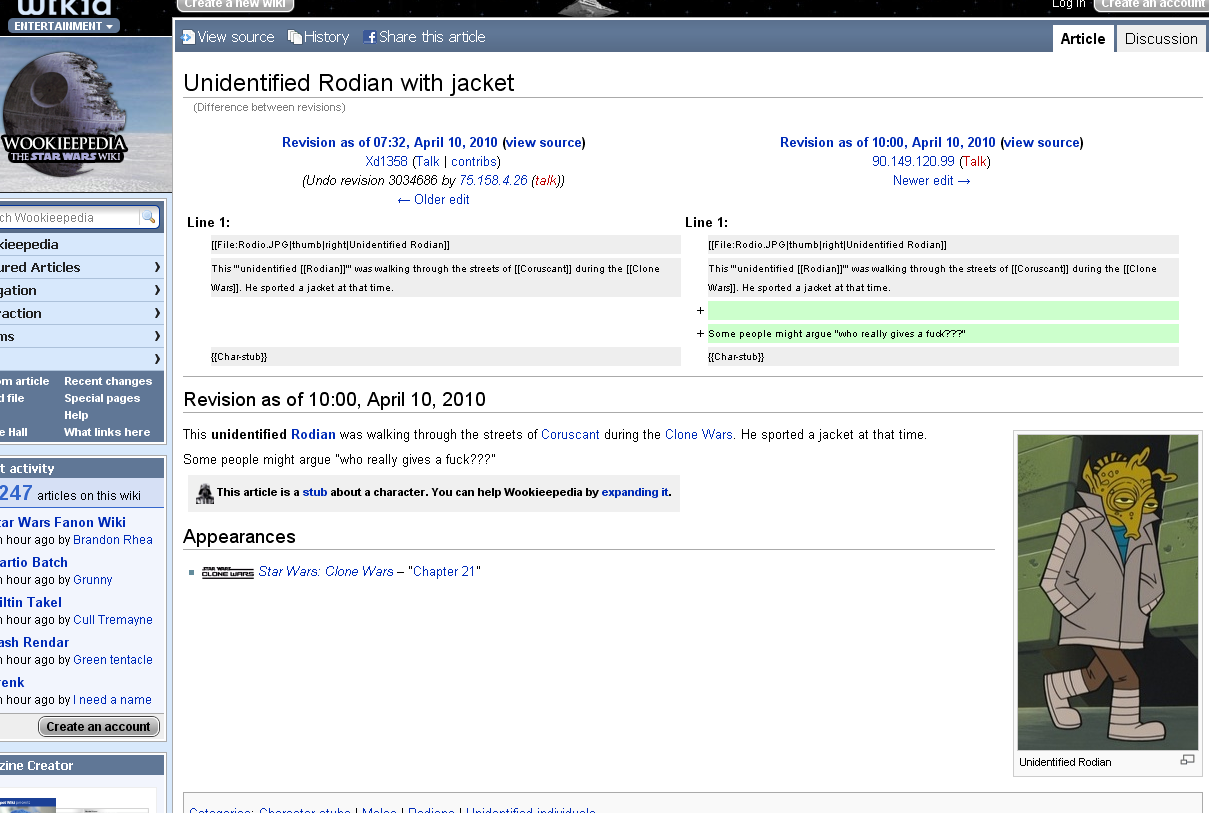Click the View source icon

[188, 37]
